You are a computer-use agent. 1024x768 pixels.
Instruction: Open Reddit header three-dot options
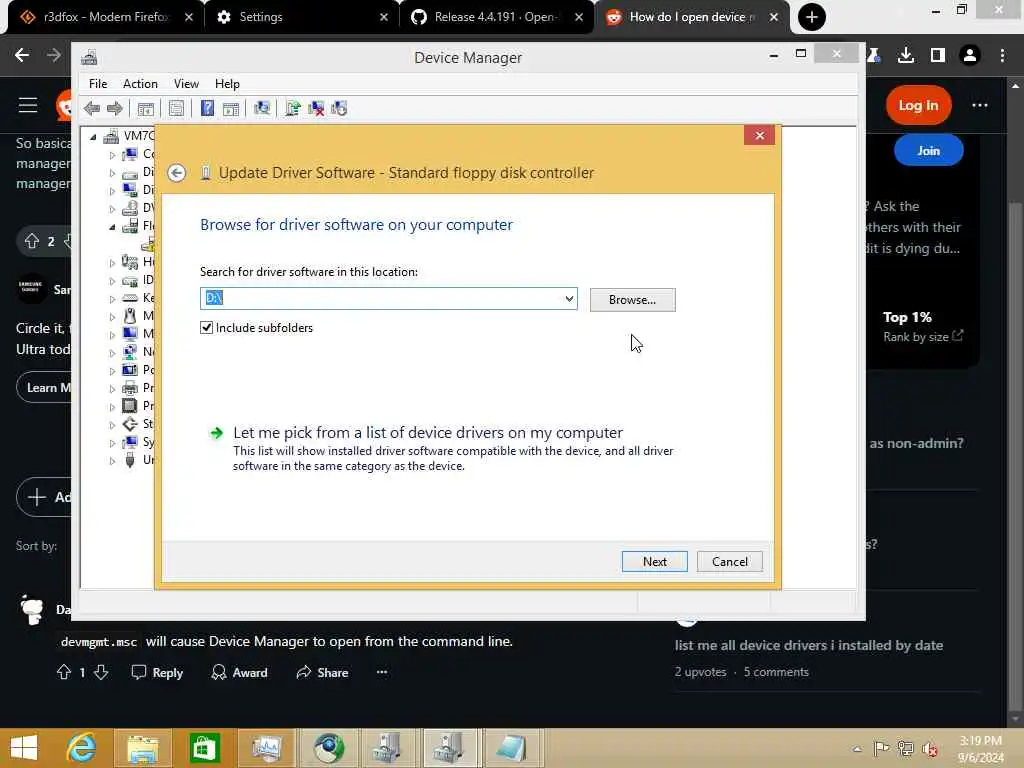980,105
